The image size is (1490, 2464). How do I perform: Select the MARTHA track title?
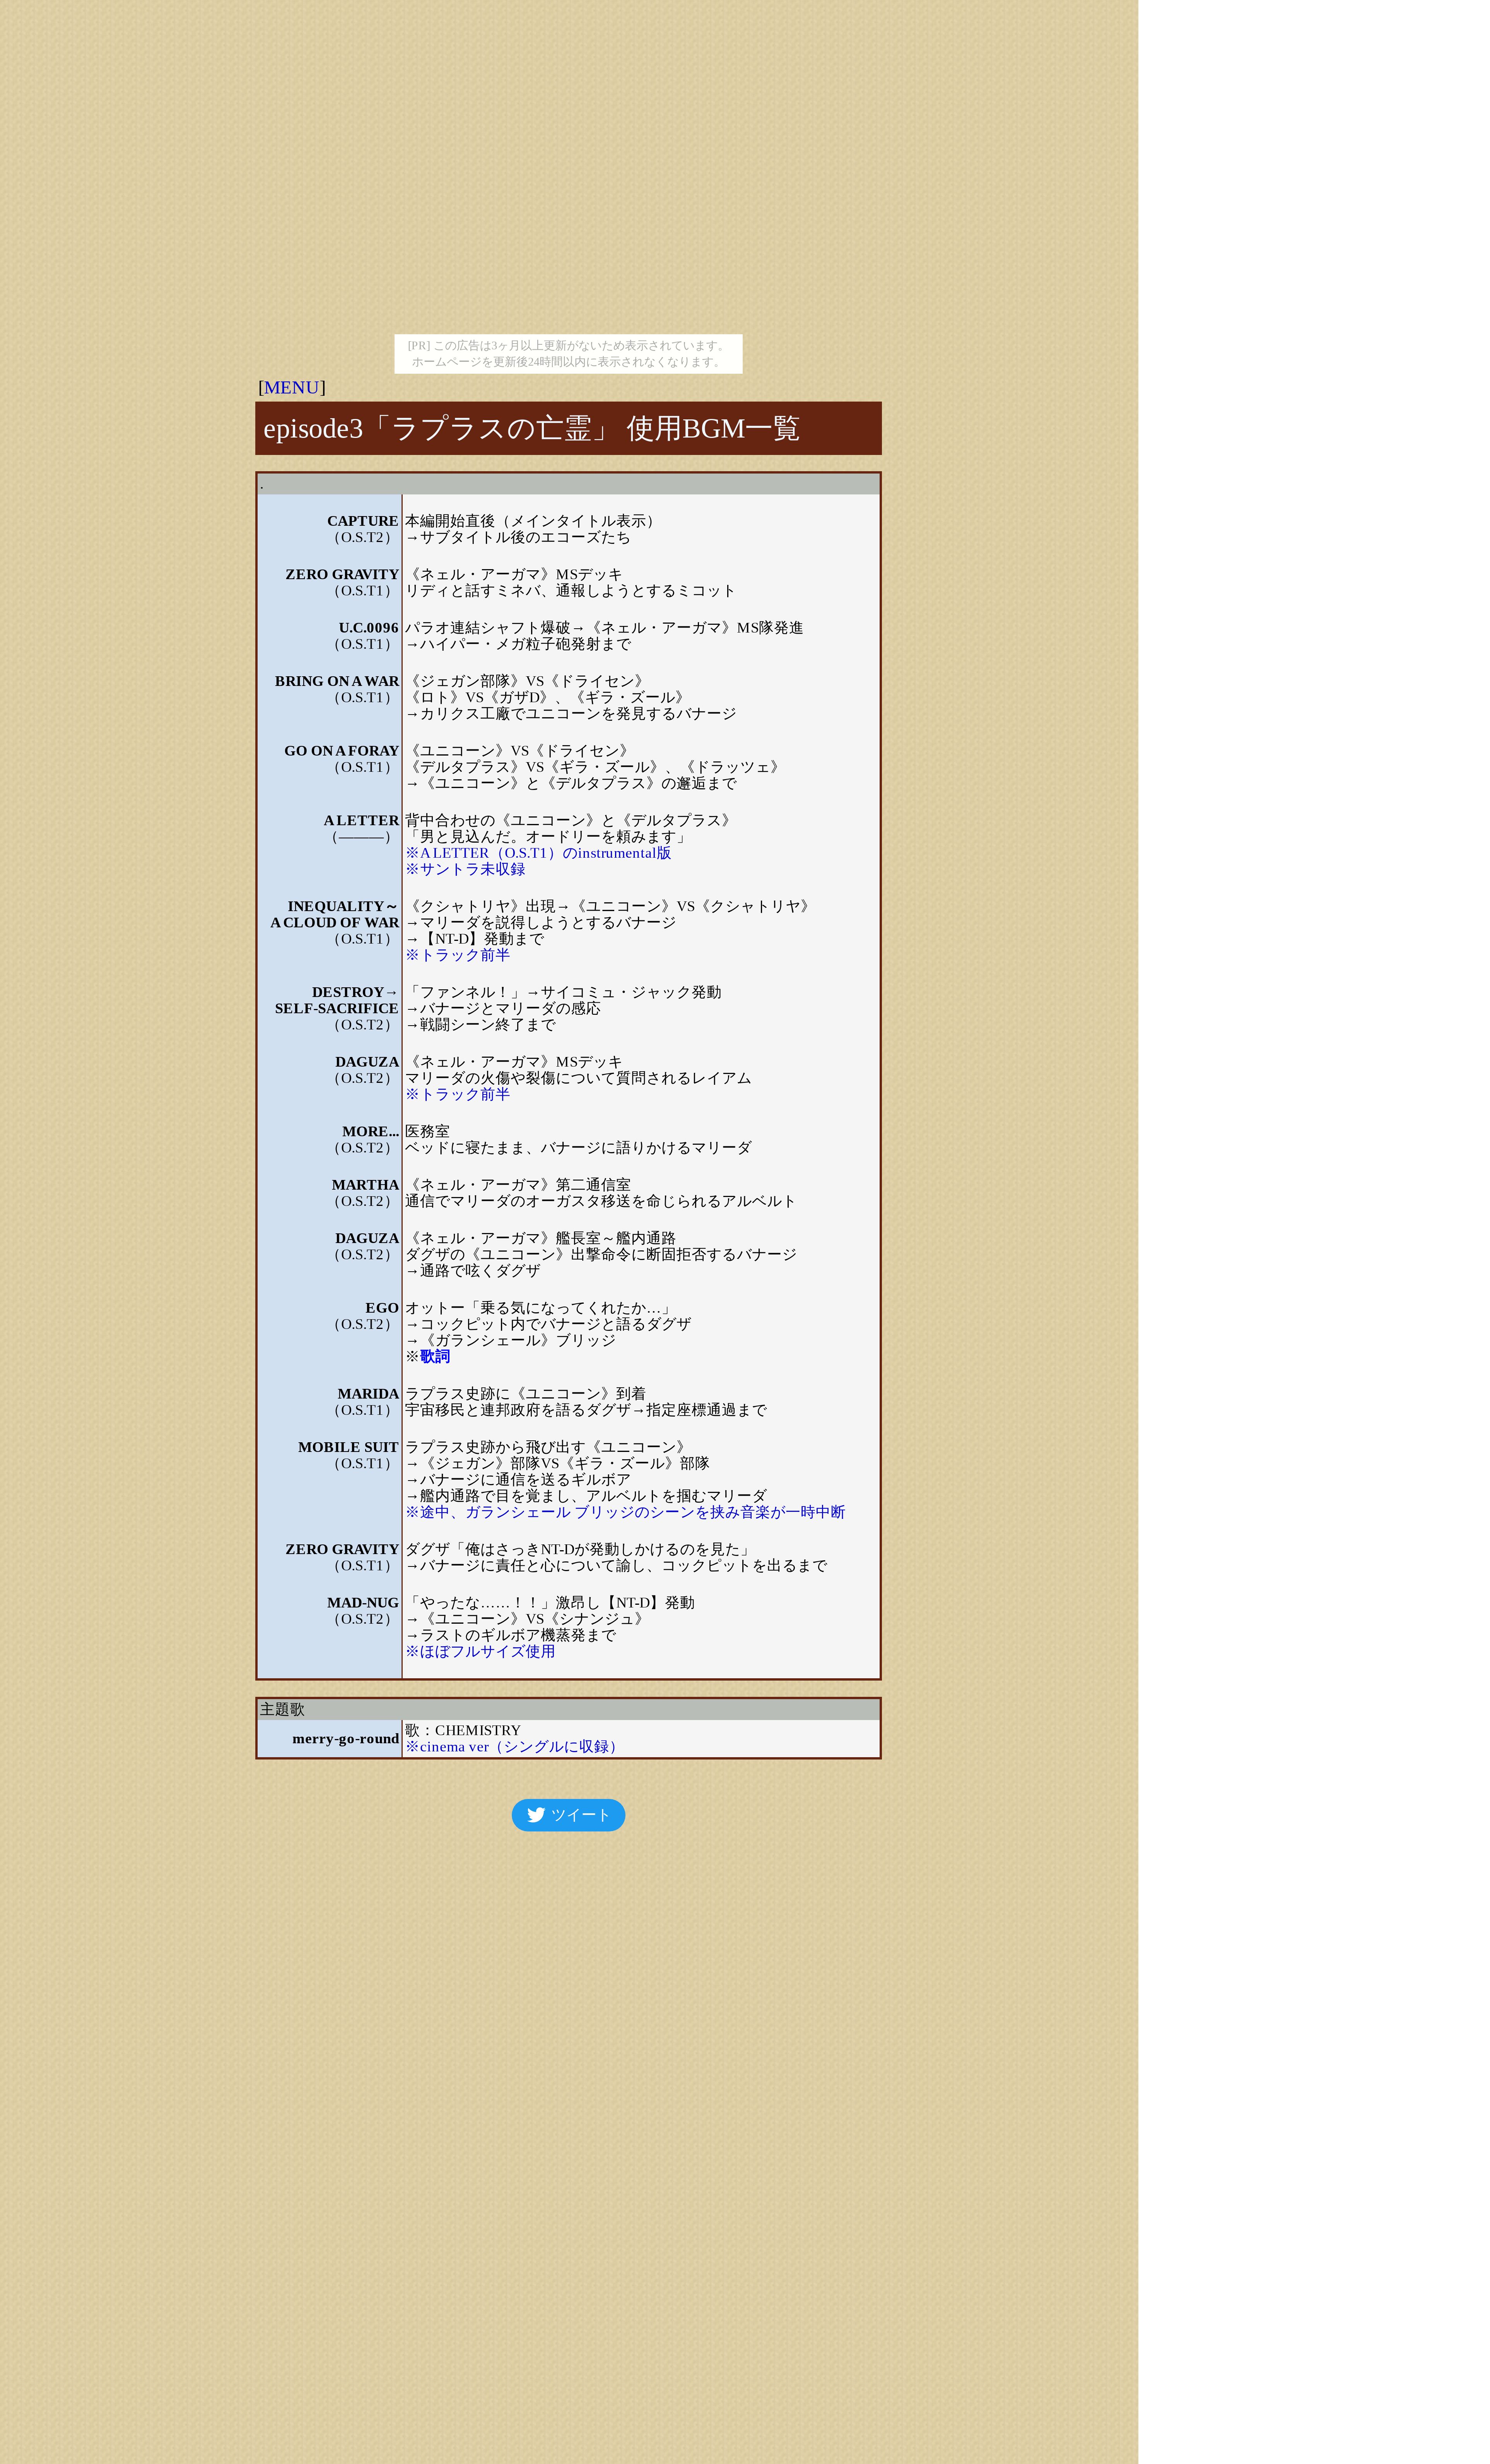point(366,1185)
